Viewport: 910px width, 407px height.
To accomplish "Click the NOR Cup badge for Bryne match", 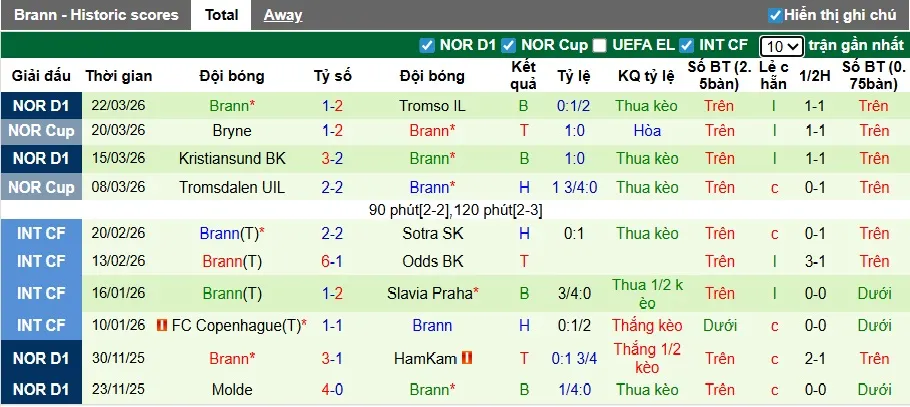I will click(x=41, y=130).
